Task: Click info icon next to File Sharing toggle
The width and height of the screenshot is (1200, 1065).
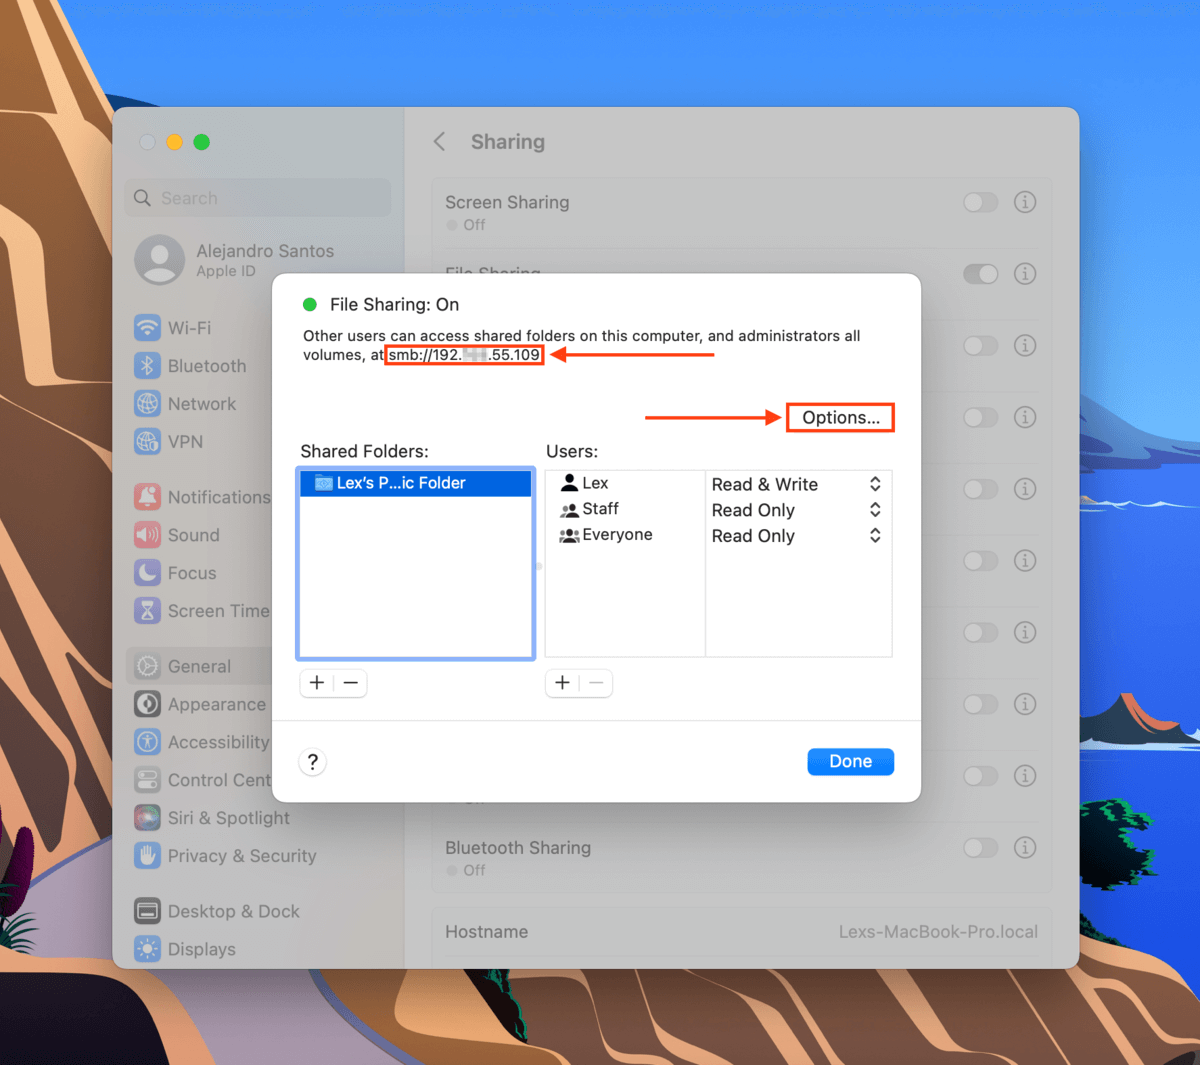Action: (1025, 274)
